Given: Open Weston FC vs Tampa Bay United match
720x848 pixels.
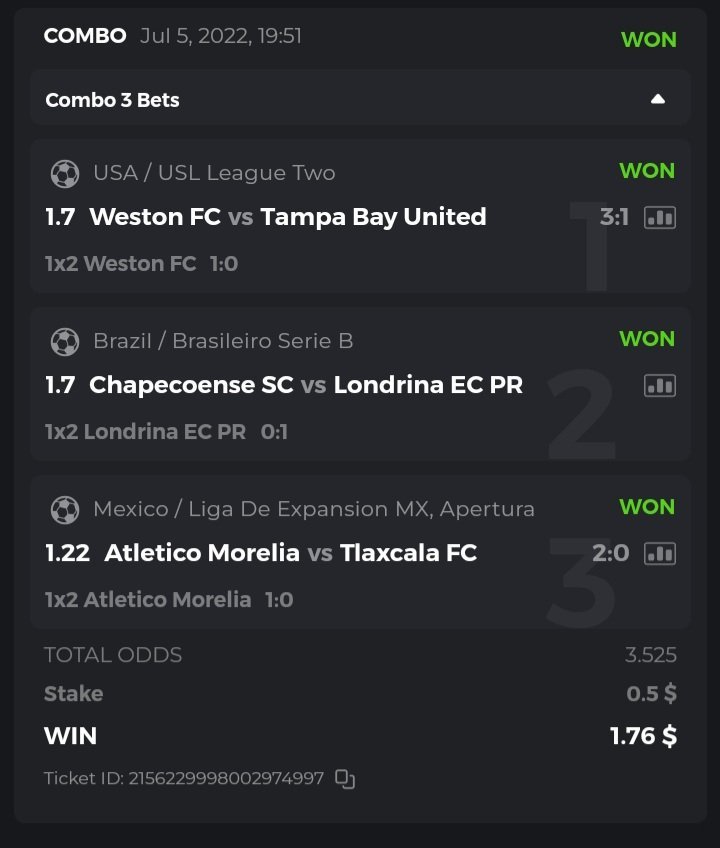Looking at the screenshot, I should click(287, 217).
